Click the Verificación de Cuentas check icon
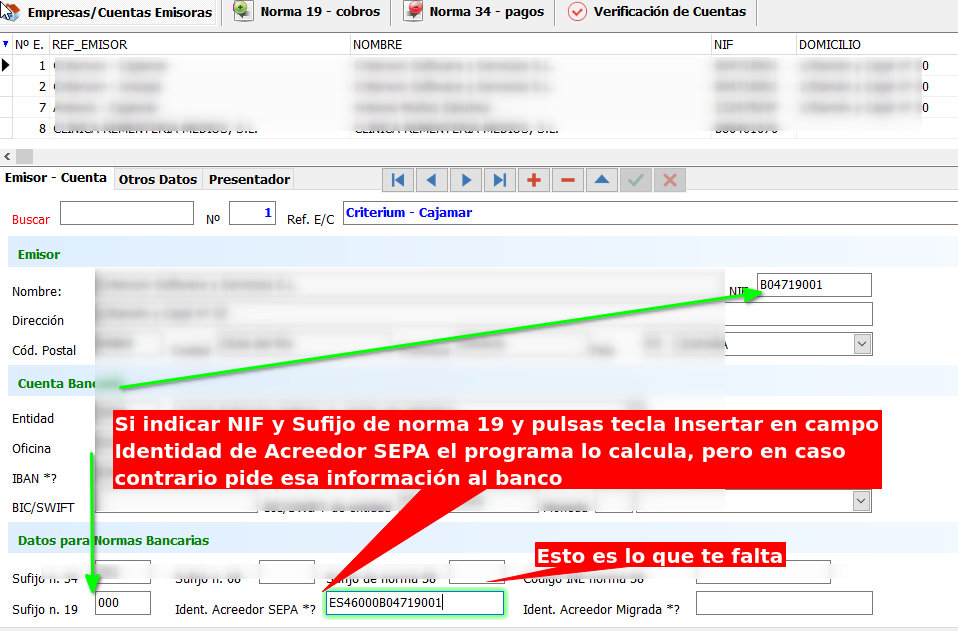The image size is (958, 631). pos(577,12)
